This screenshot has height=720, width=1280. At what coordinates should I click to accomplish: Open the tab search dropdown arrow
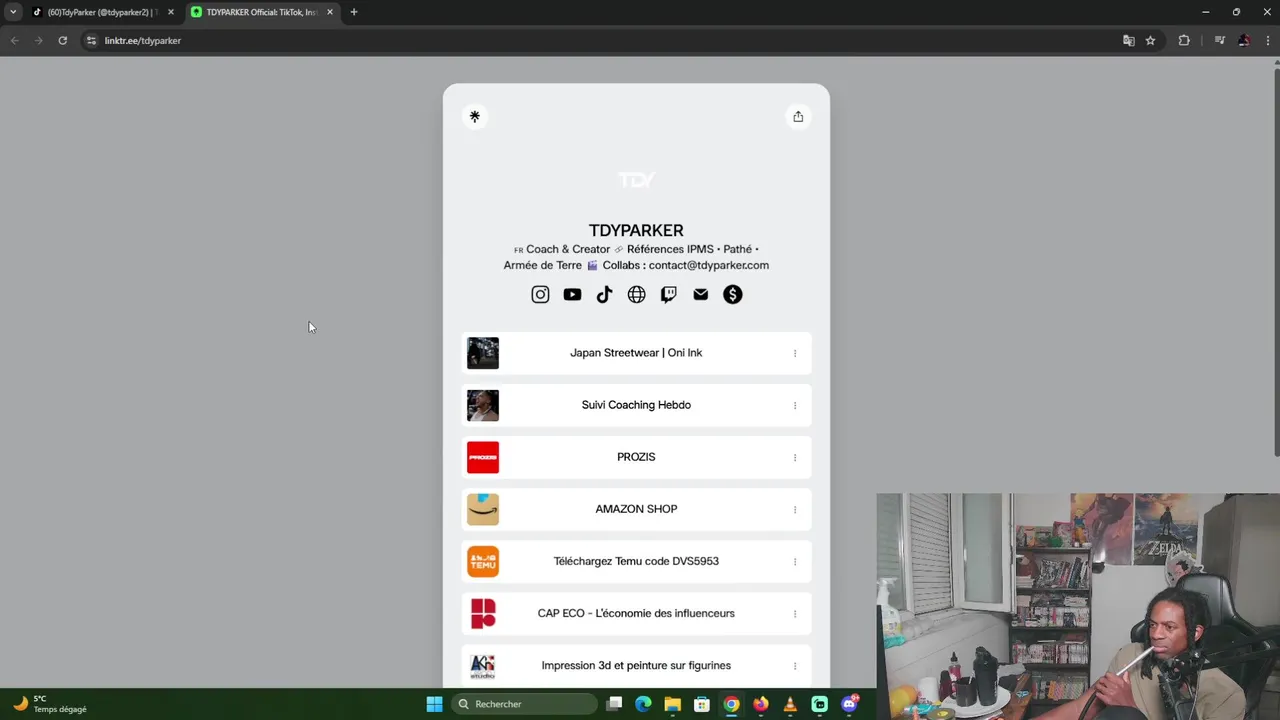(13, 12)
